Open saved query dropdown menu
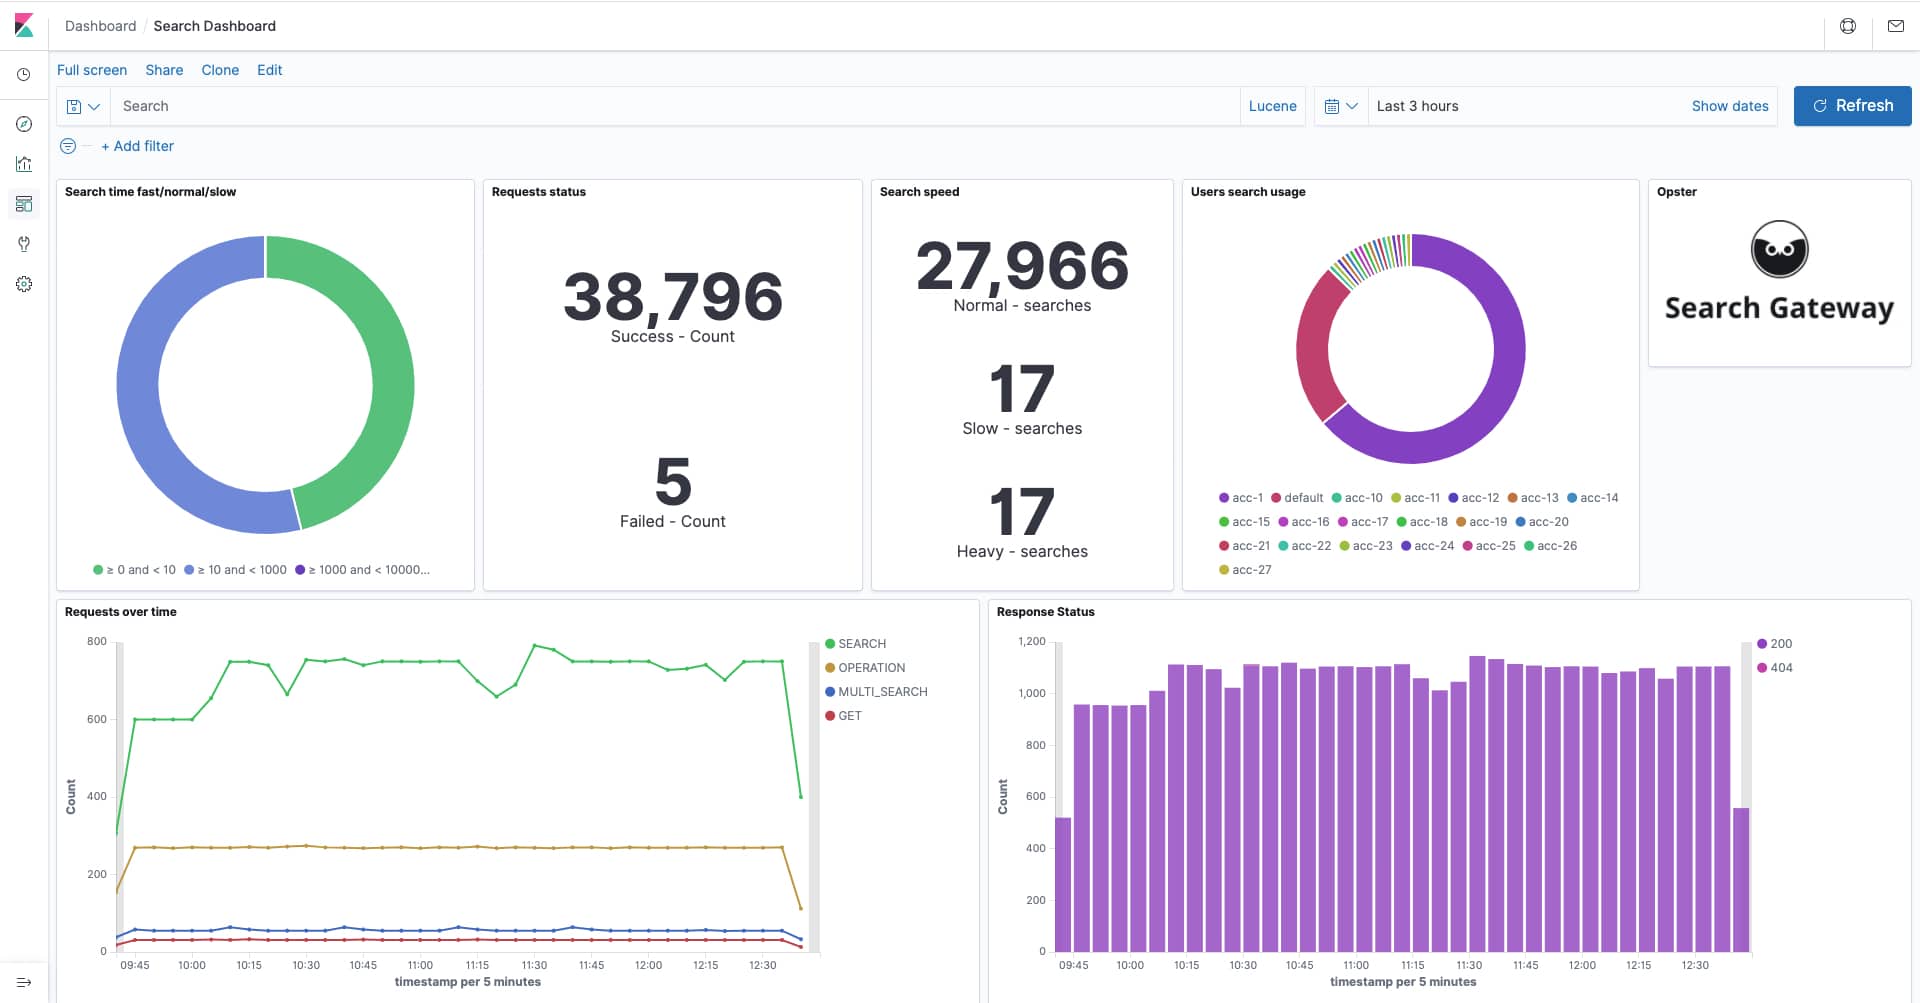 [83, 106]
